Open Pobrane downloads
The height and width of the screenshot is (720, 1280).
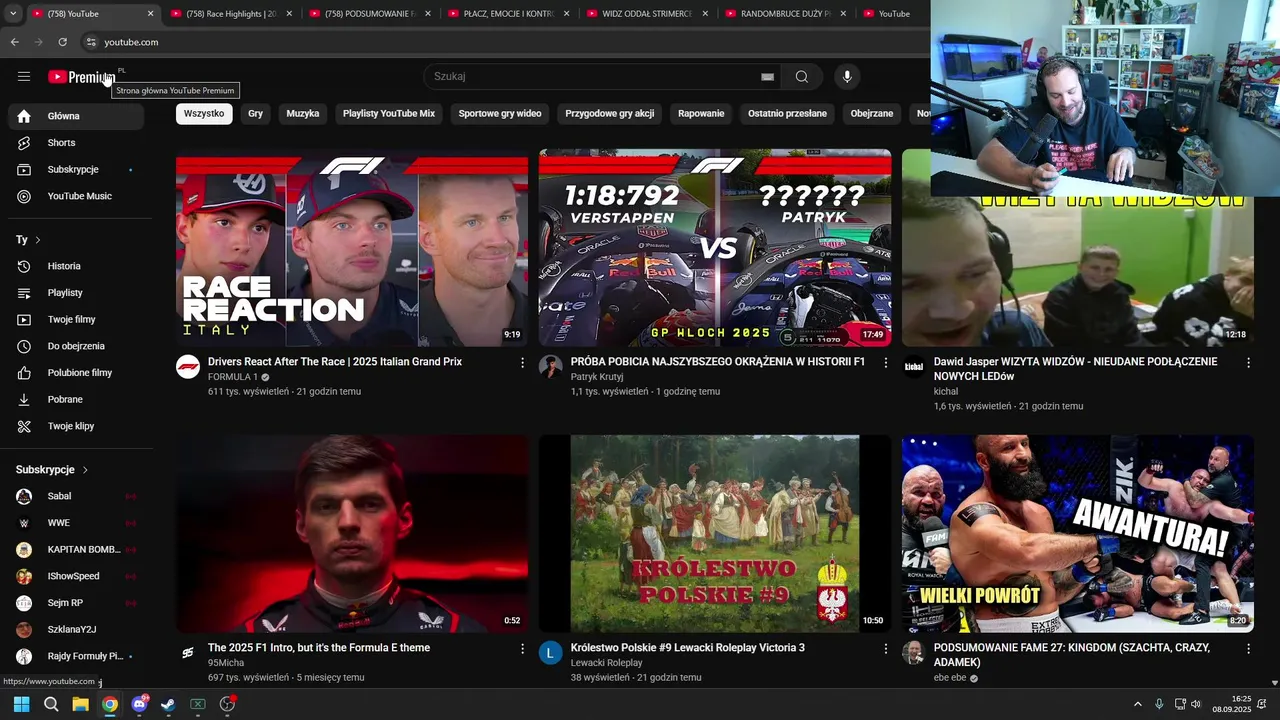click(x=76, y=399)
